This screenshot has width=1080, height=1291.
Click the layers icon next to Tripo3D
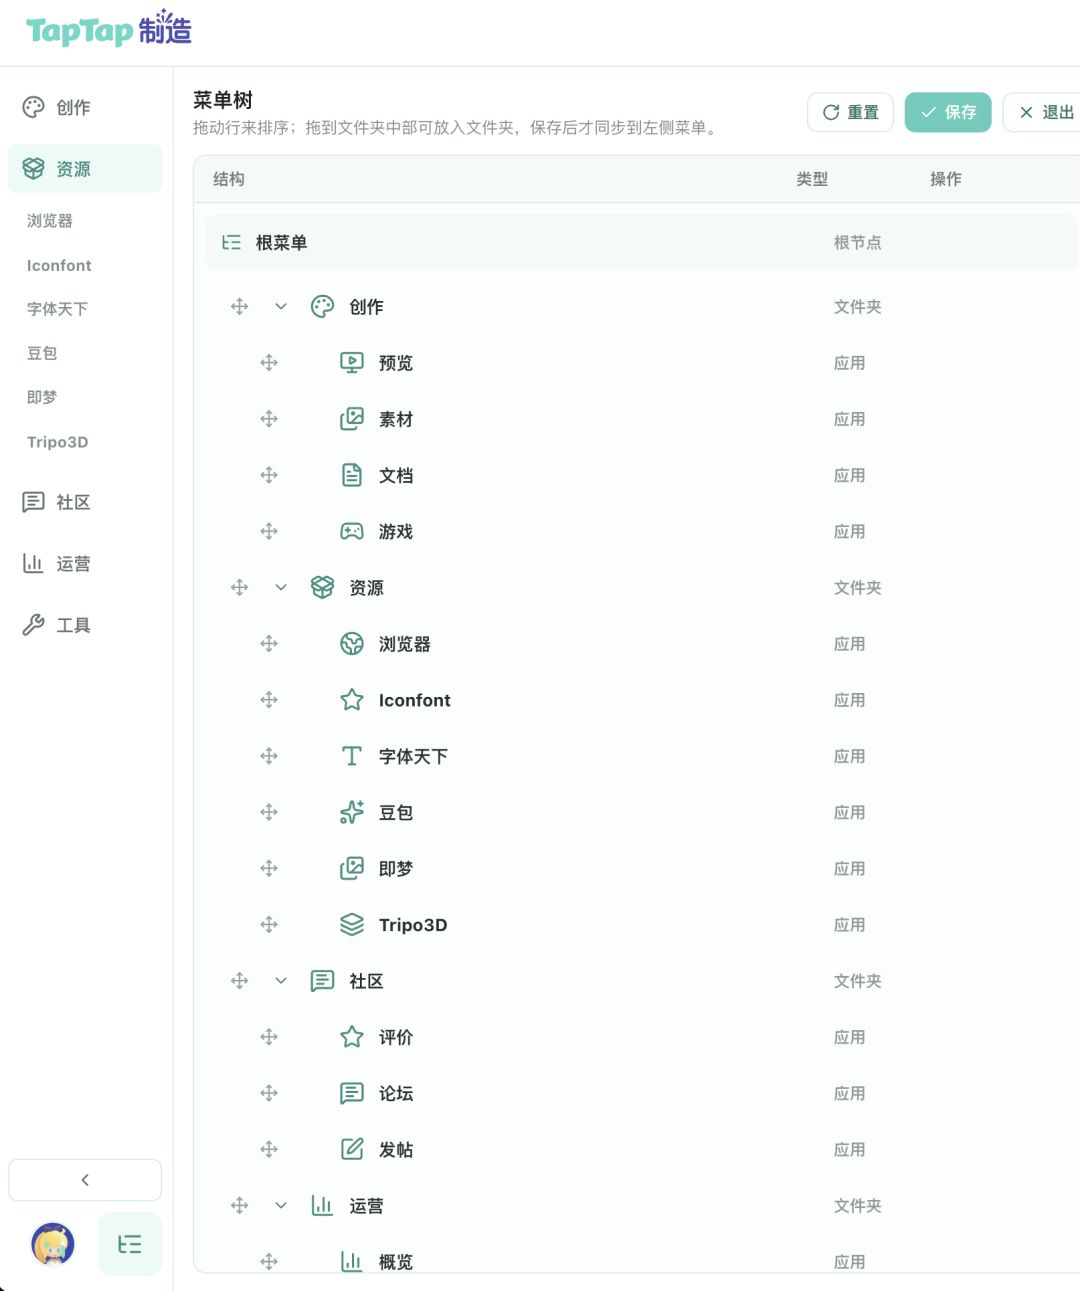point(352,925)
